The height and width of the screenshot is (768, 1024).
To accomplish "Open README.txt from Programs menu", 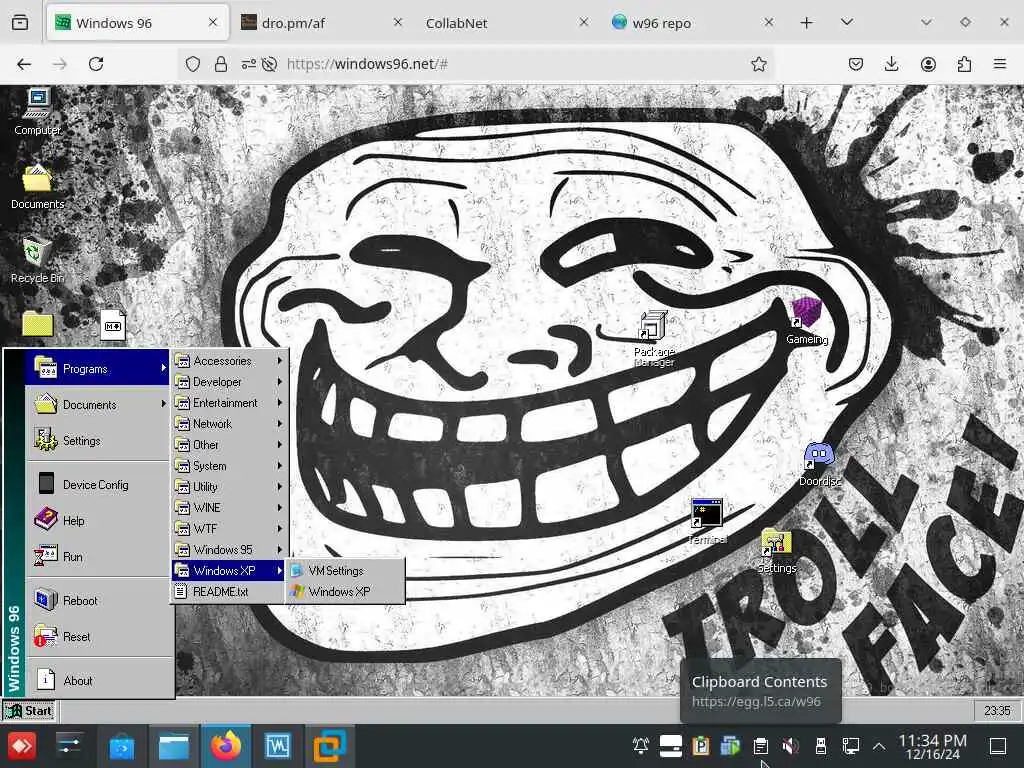I will coord(229,591).
